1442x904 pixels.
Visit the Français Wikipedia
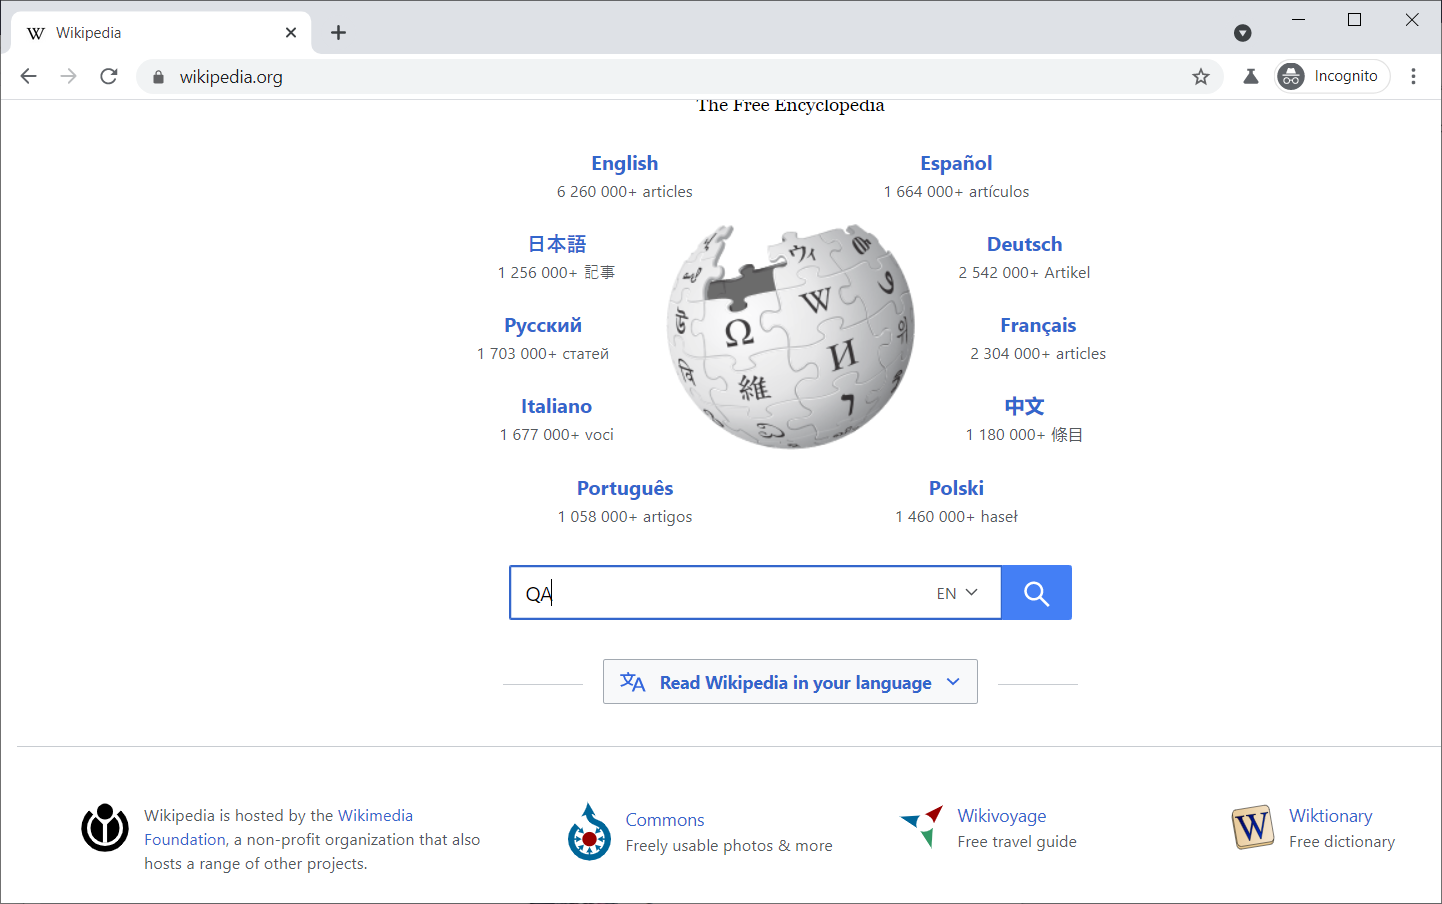click(1037, 324)
